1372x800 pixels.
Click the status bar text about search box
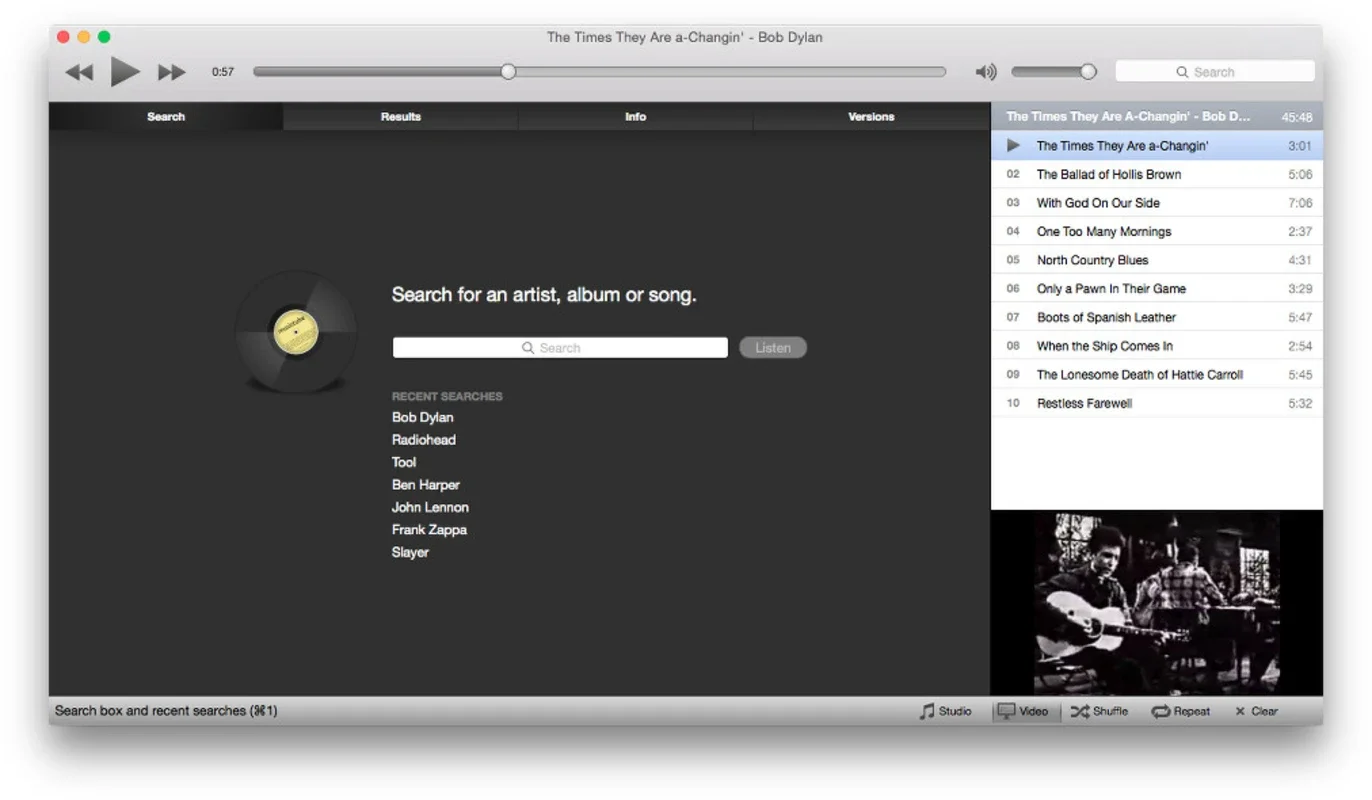166,711
